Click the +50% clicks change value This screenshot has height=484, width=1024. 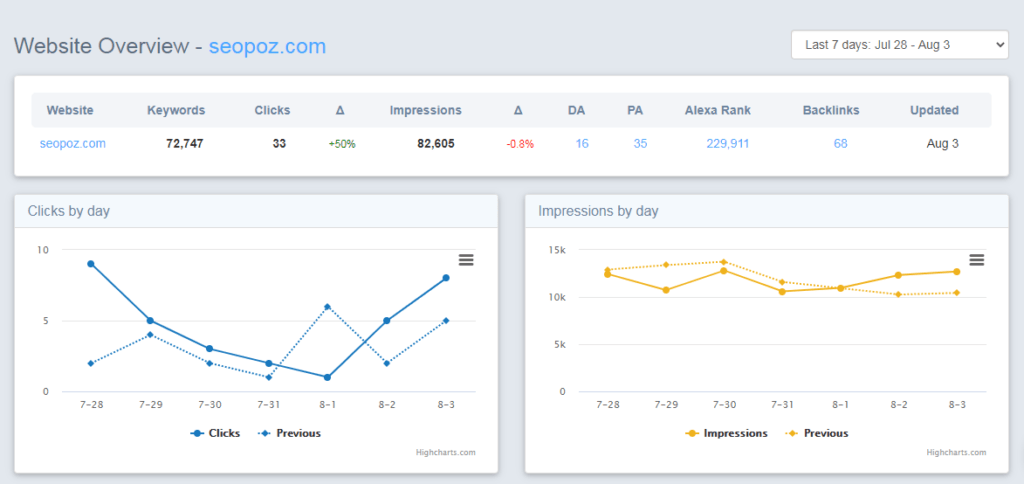[x=342, y=144]
